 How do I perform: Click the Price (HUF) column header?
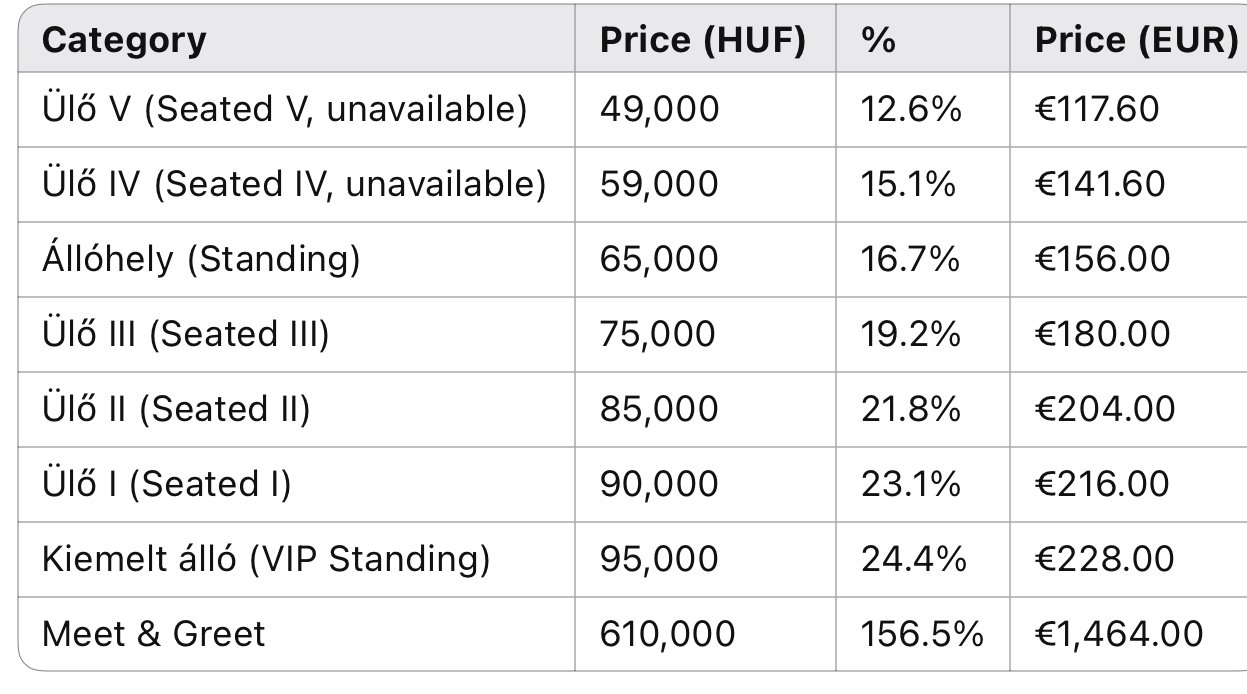(x=702, y=40)
